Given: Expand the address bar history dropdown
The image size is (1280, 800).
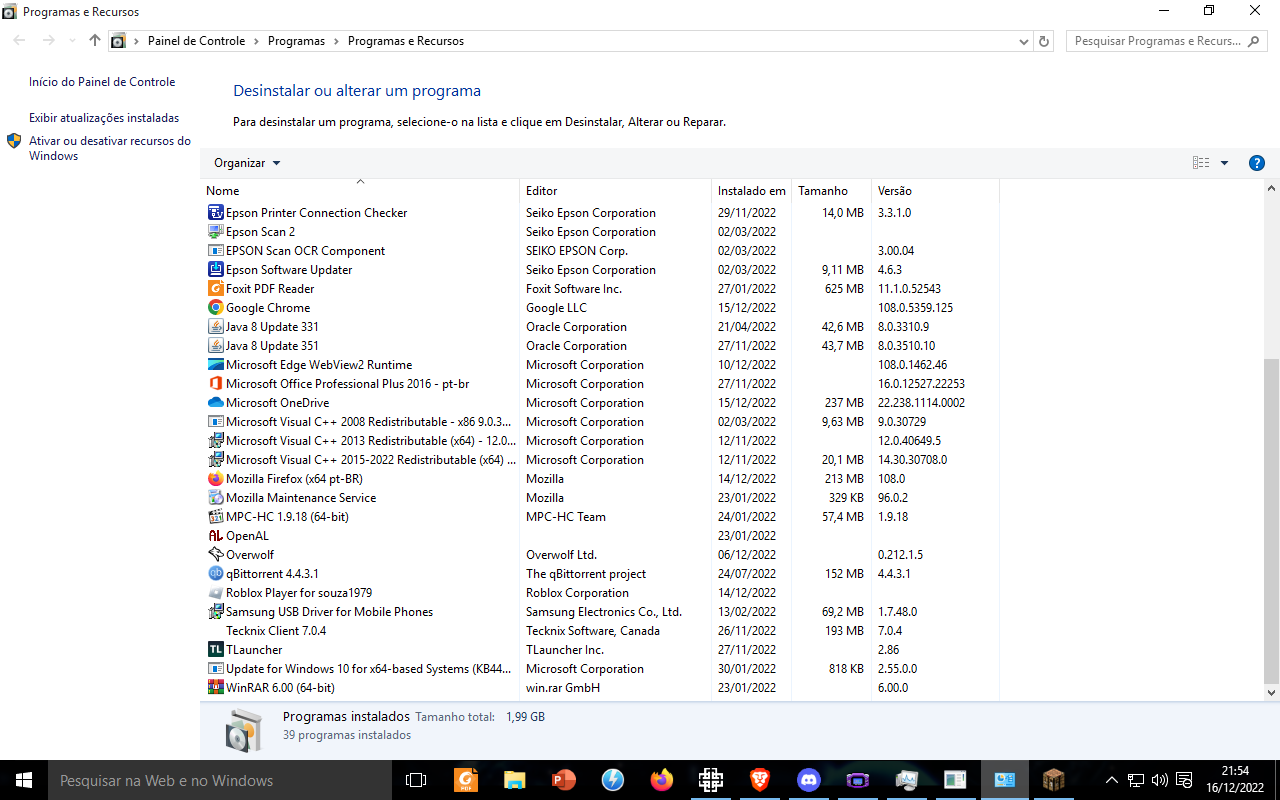Looking at the screenshot, I should [x=1023, y=41].
